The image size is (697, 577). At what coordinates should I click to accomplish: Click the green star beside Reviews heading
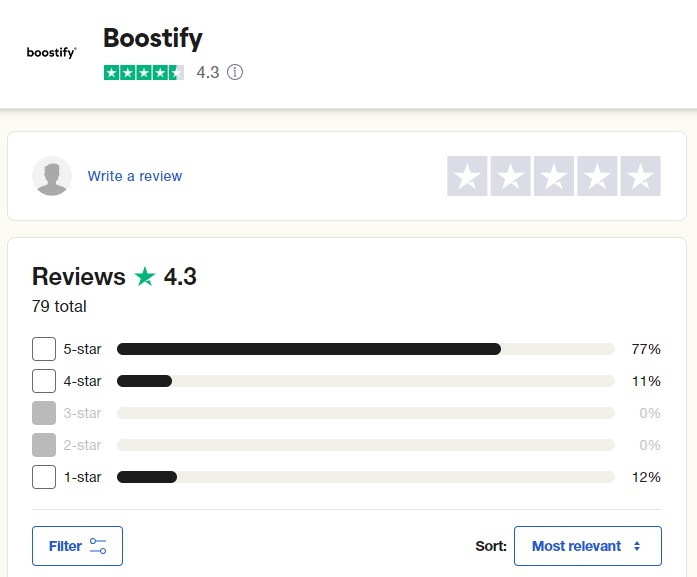point(145,276)
